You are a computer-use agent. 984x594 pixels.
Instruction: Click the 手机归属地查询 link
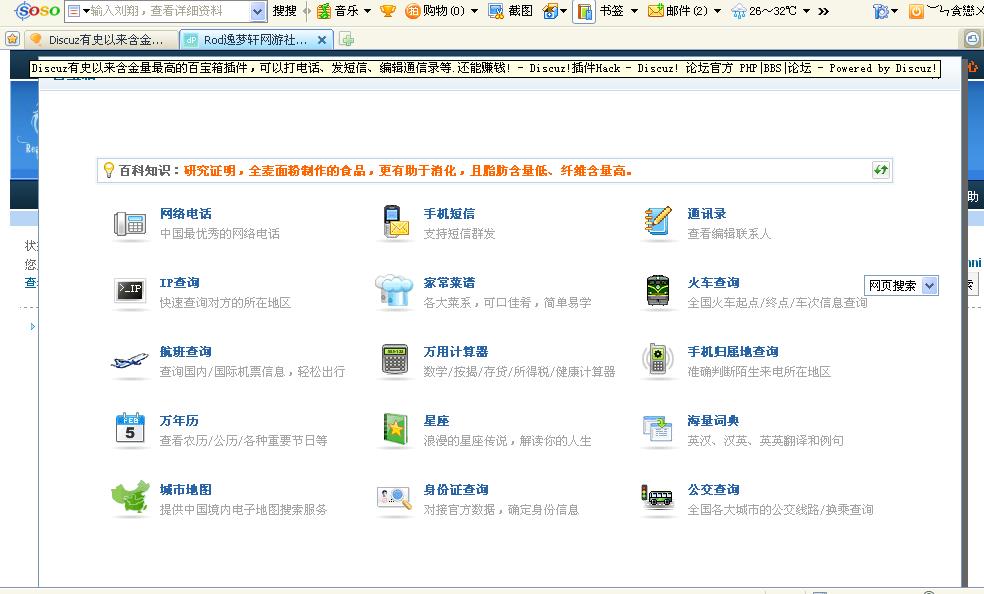click(733, 352)
